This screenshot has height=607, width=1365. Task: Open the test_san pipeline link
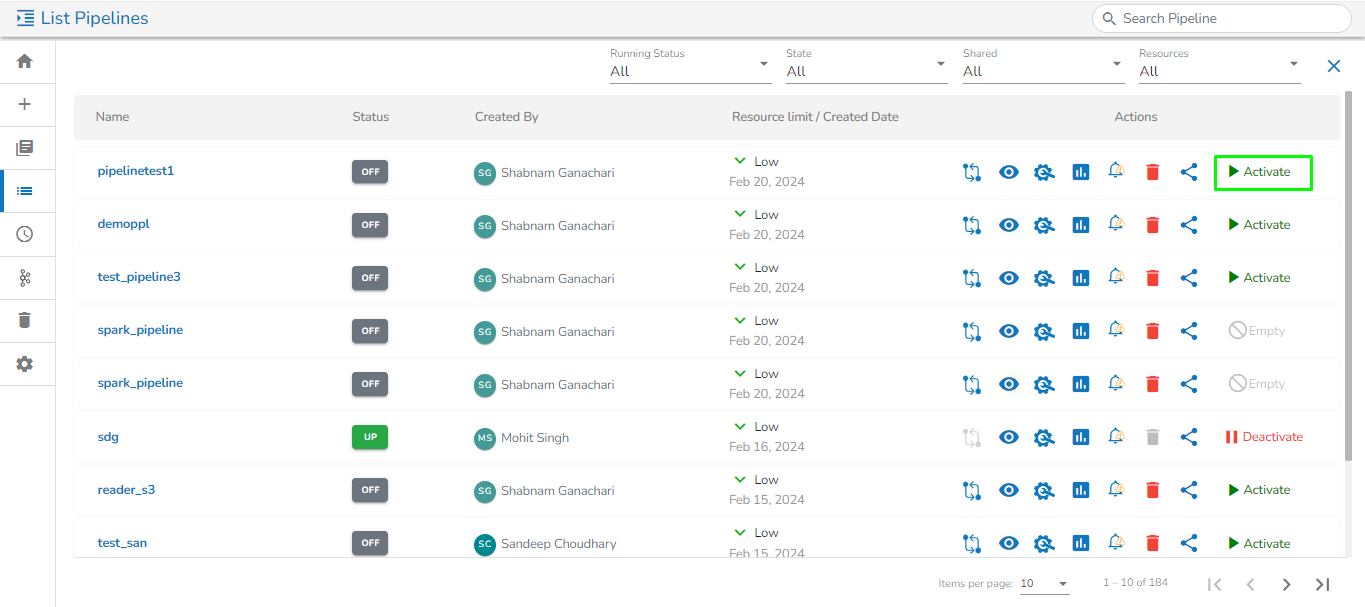[x=122, y=543]
